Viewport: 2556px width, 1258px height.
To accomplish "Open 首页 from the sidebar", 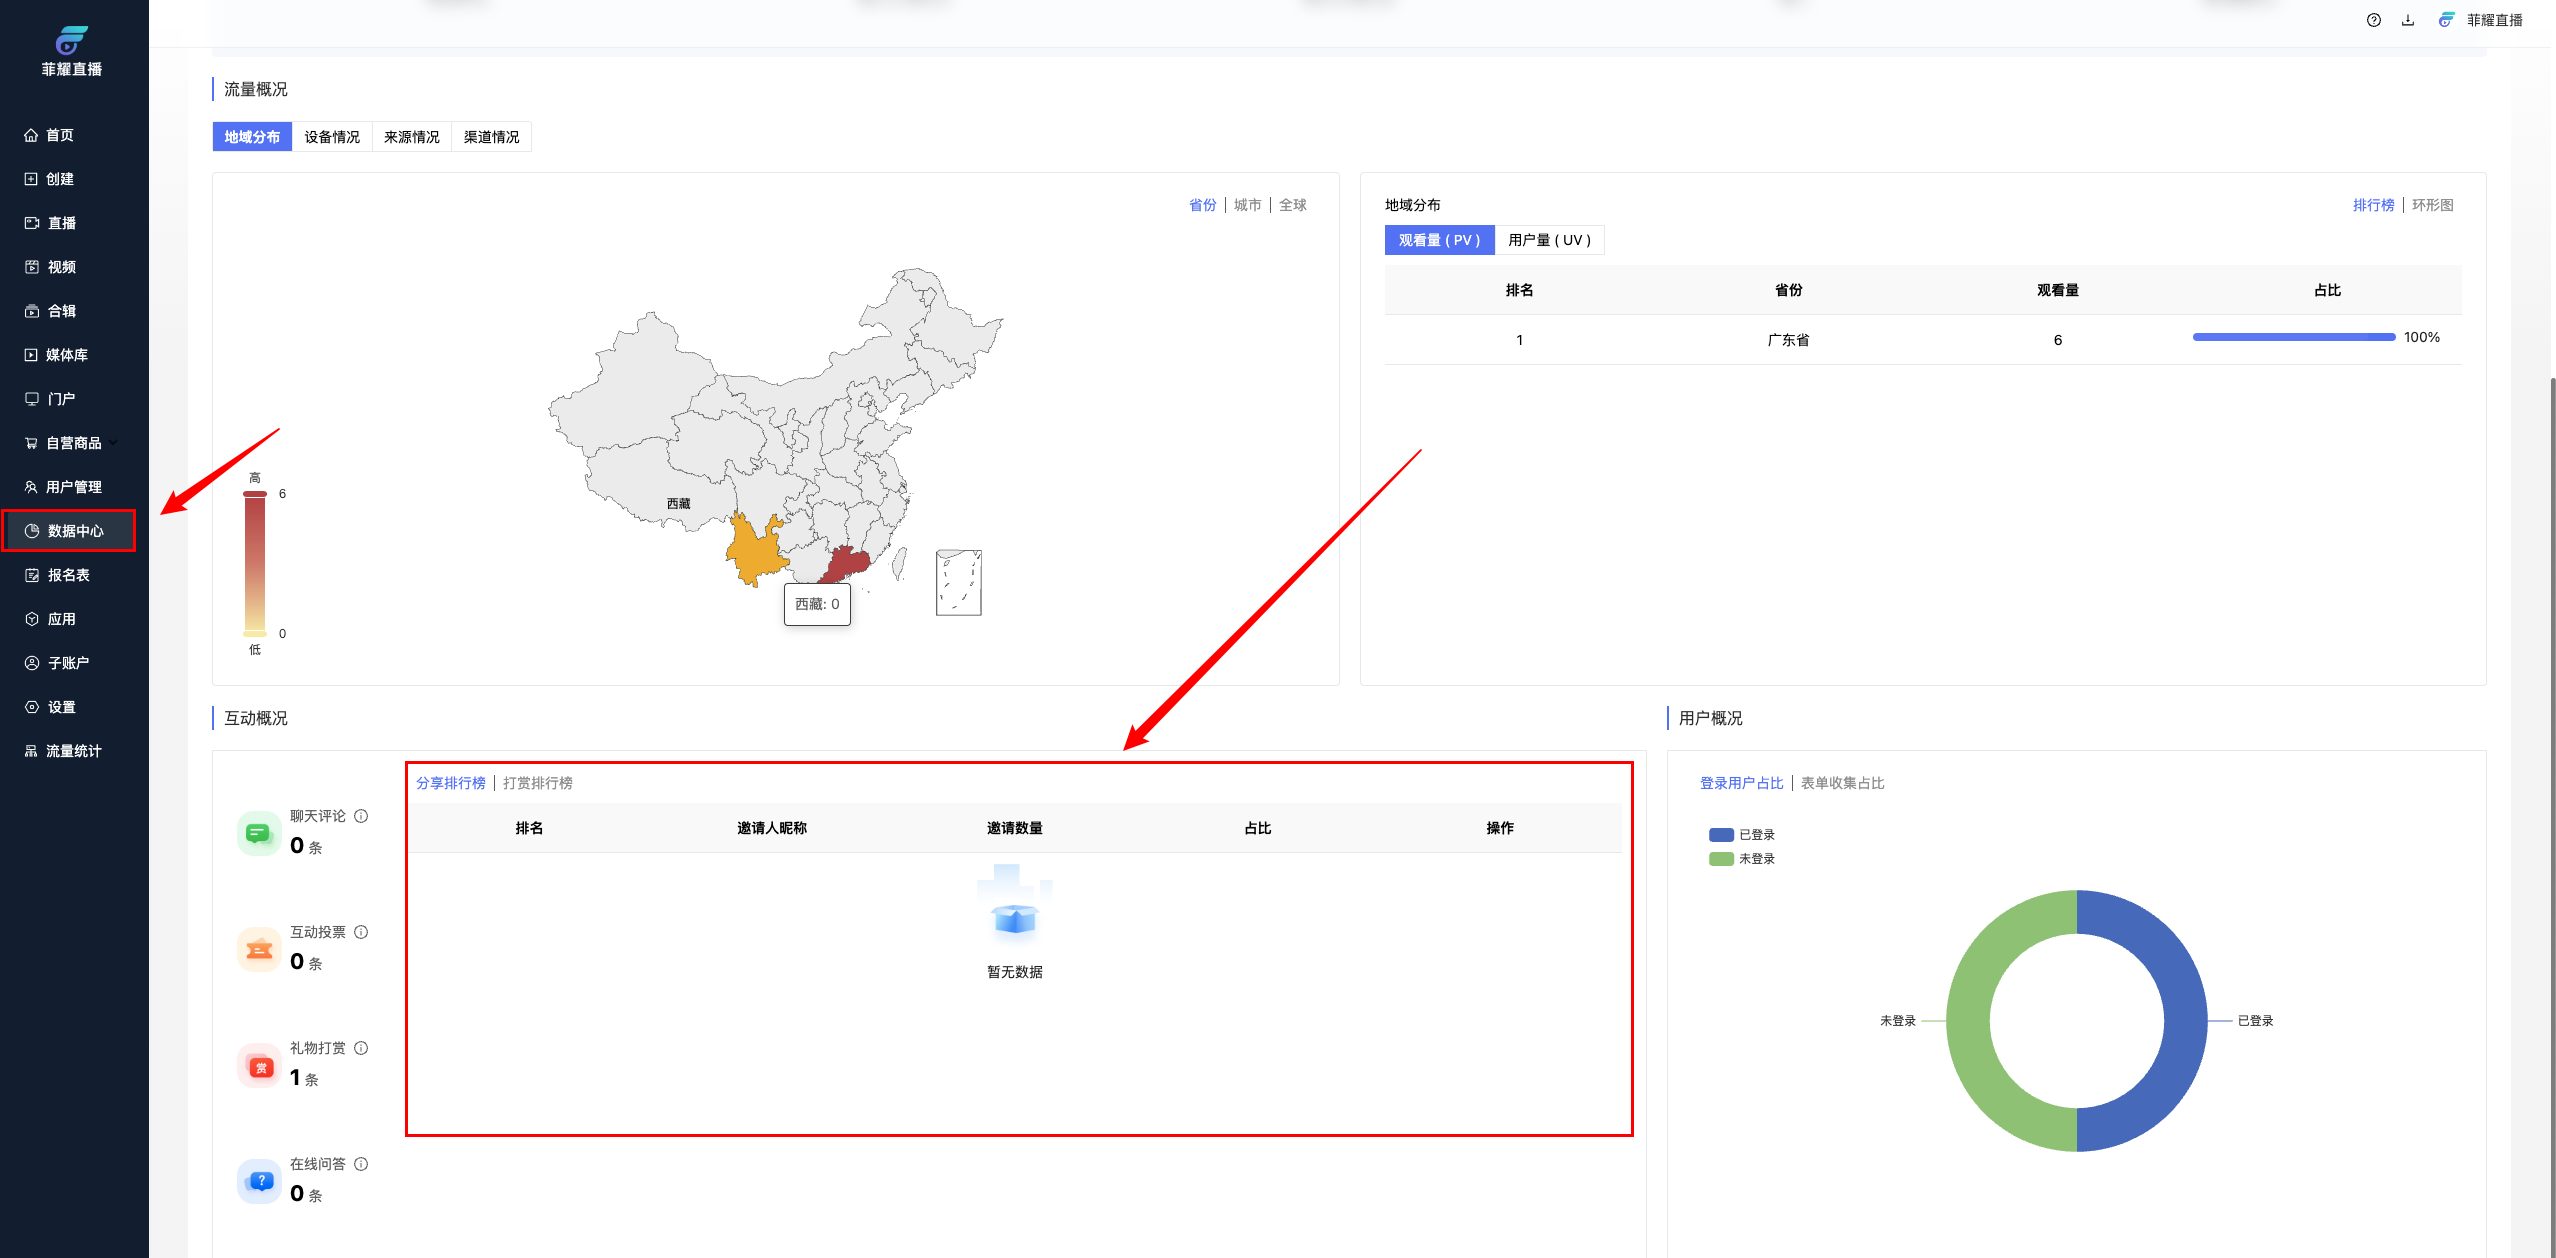I will coord(60,135).
